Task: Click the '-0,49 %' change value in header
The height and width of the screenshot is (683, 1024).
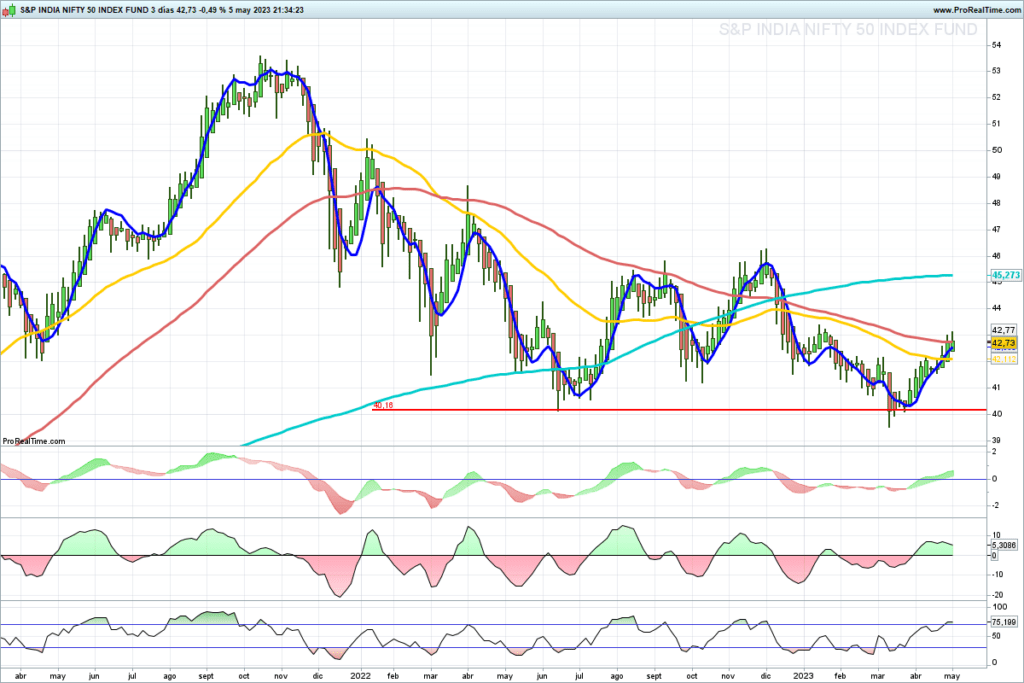Action: pyautogui.click(x=212, y=10)
